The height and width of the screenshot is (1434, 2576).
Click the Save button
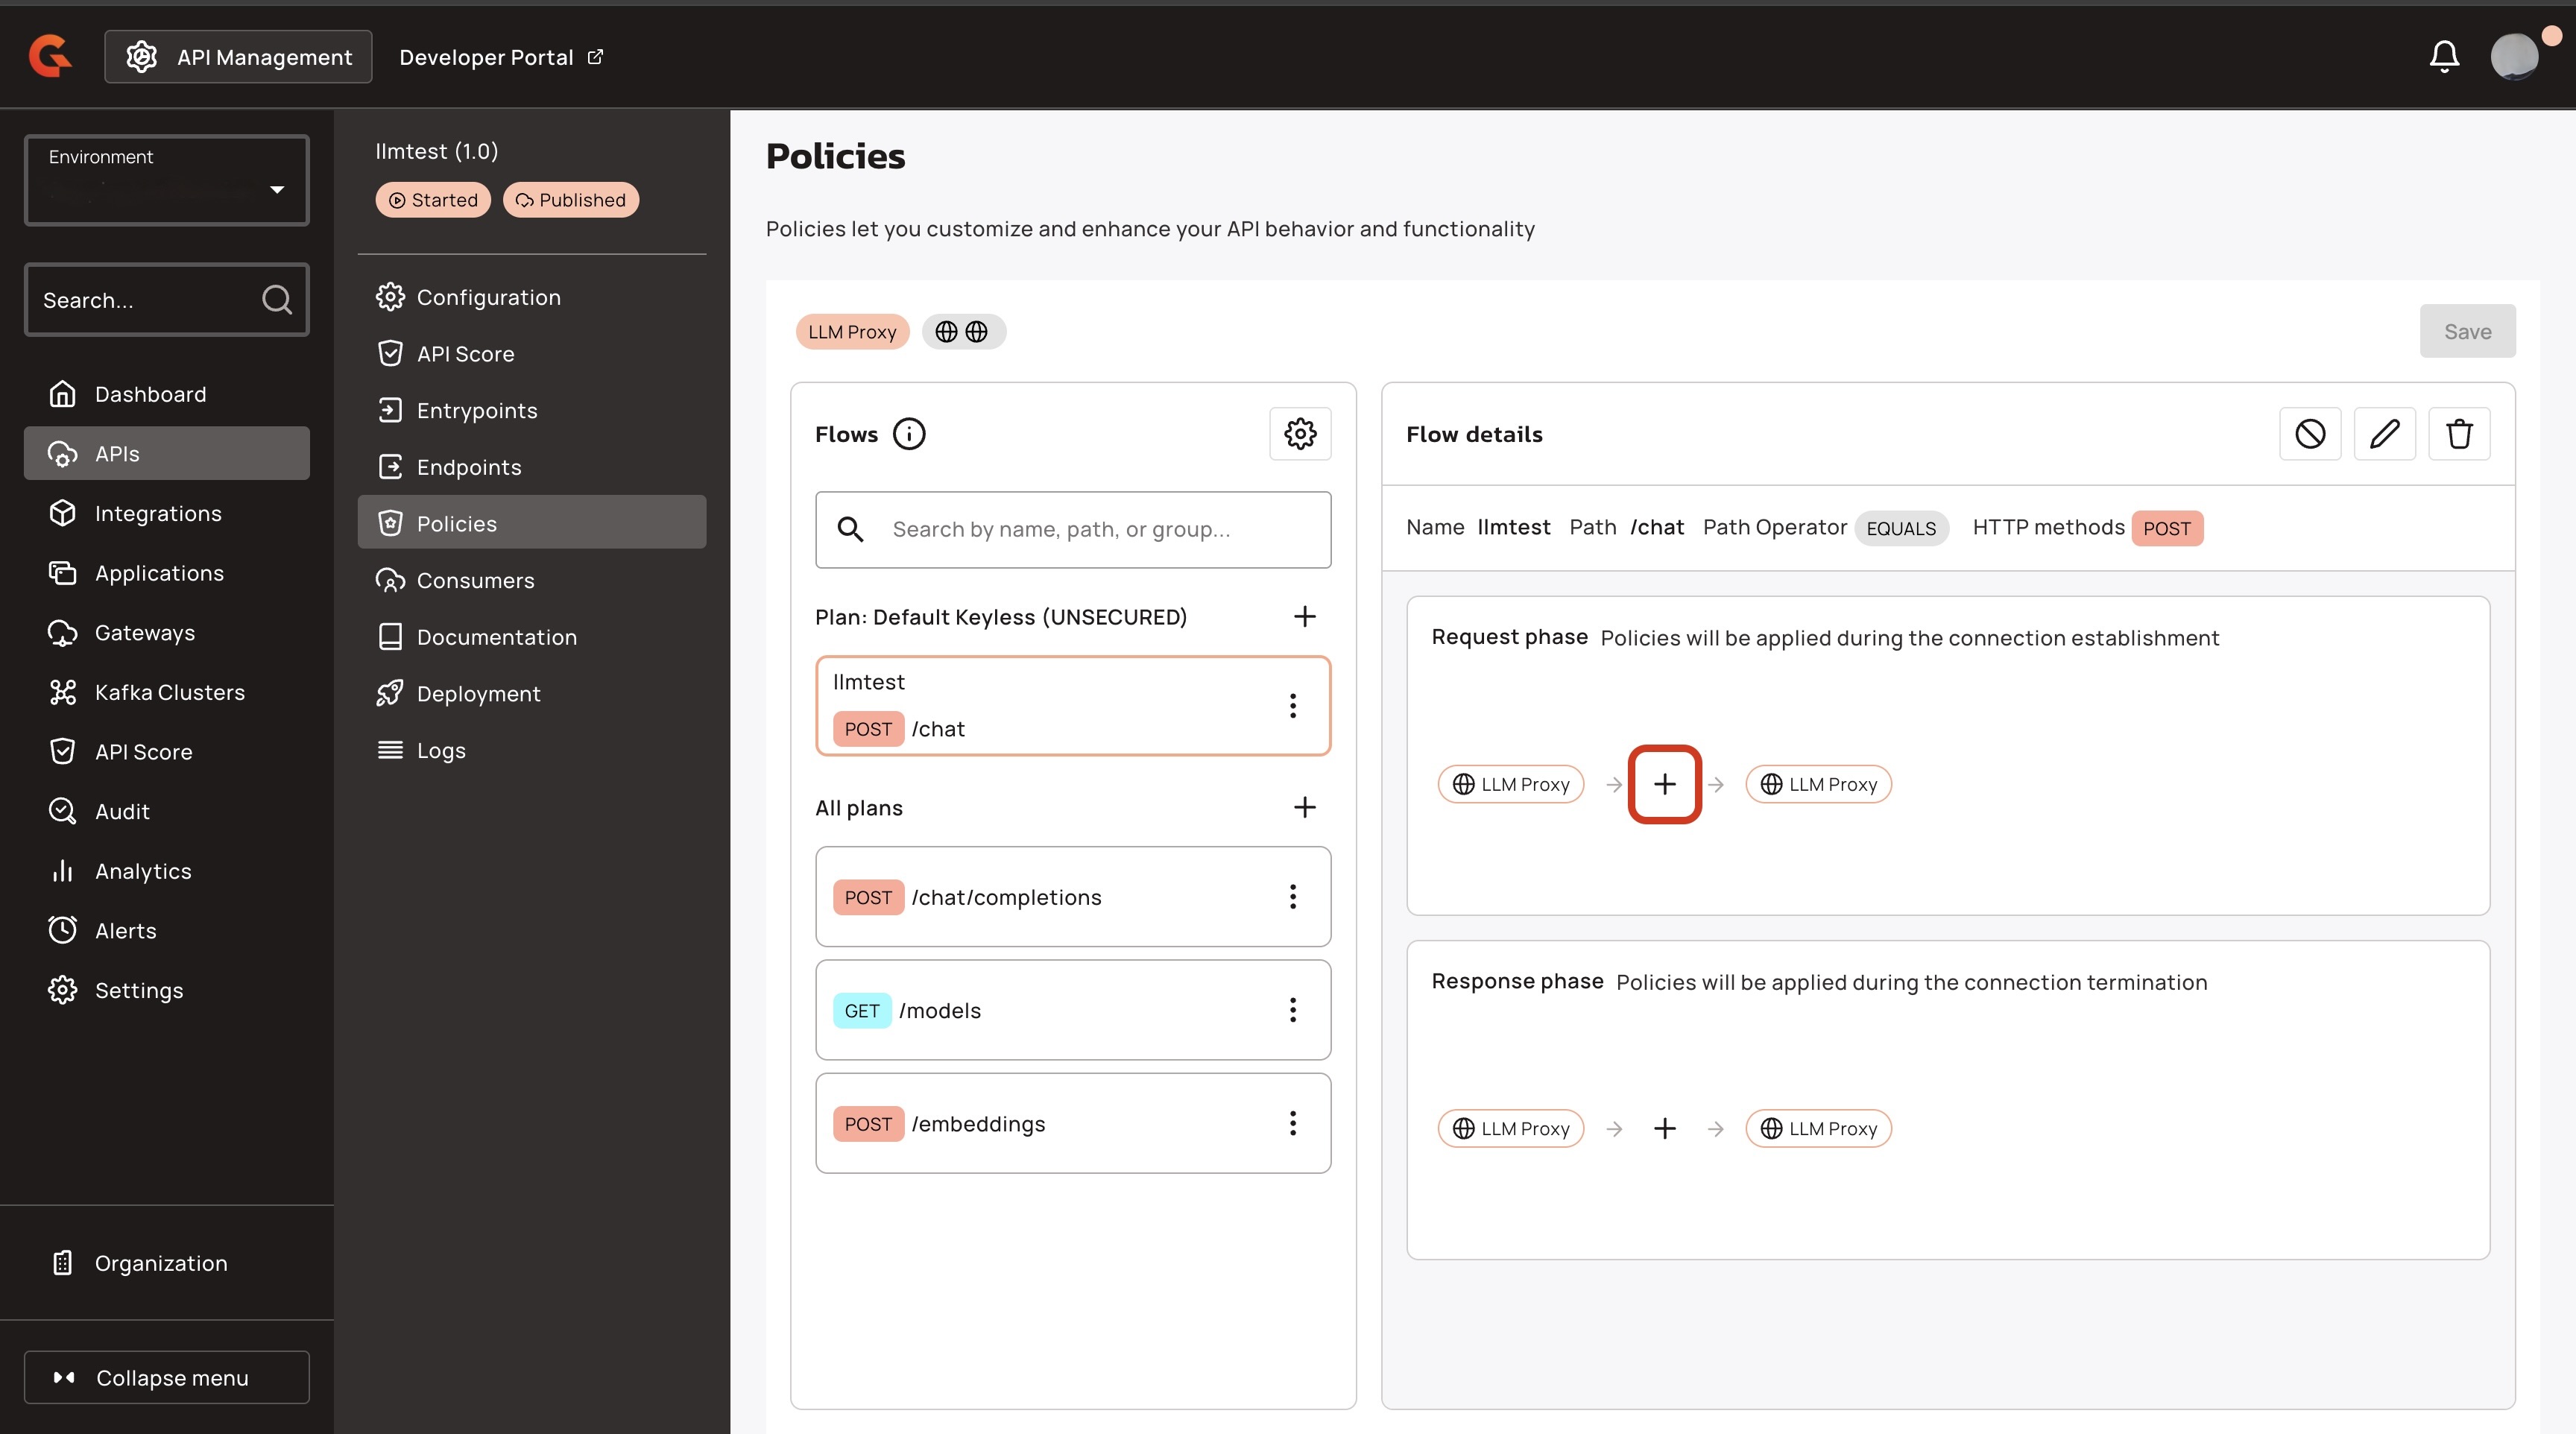[2466, 331]
